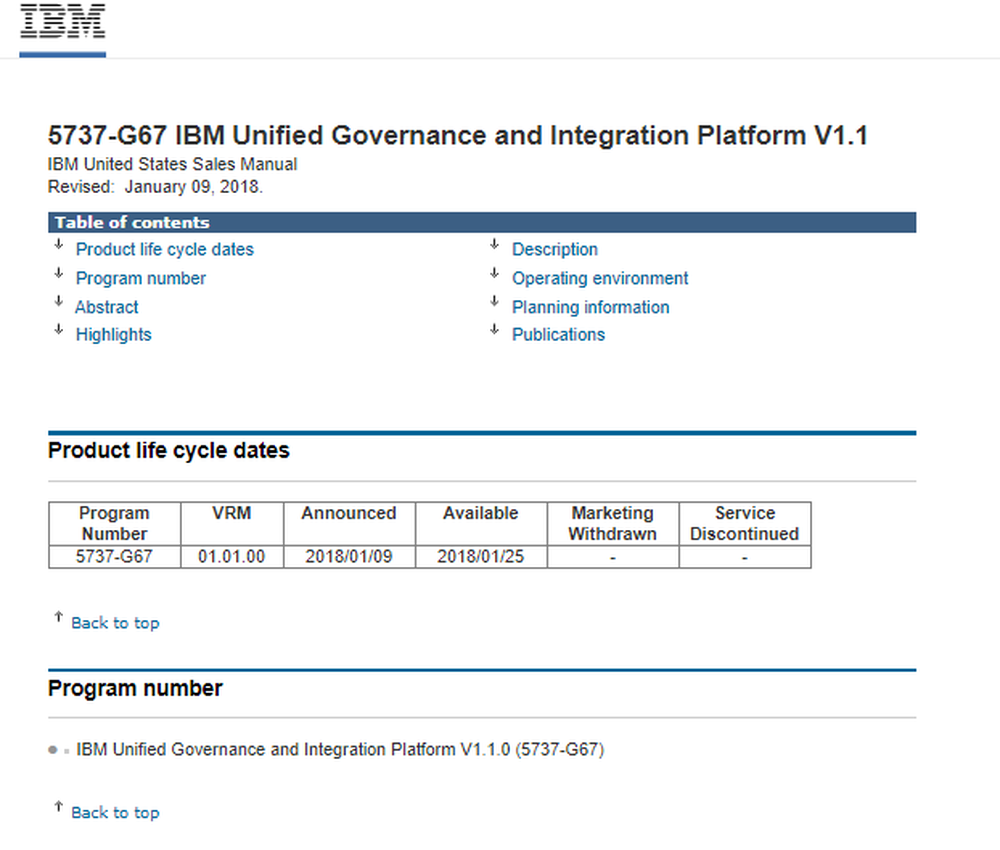
Task: Select table cell 5737-G67
Action: click(114, 557)
